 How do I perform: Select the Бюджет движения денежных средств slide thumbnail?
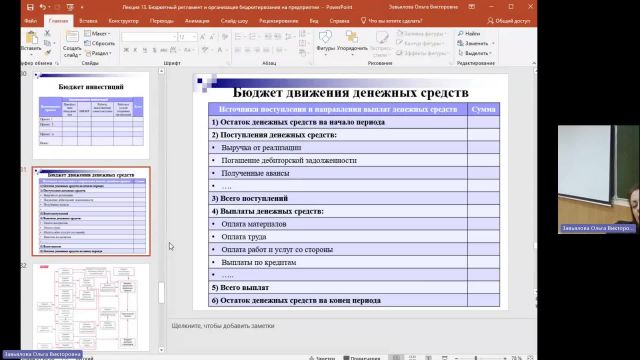click(91, 211)
